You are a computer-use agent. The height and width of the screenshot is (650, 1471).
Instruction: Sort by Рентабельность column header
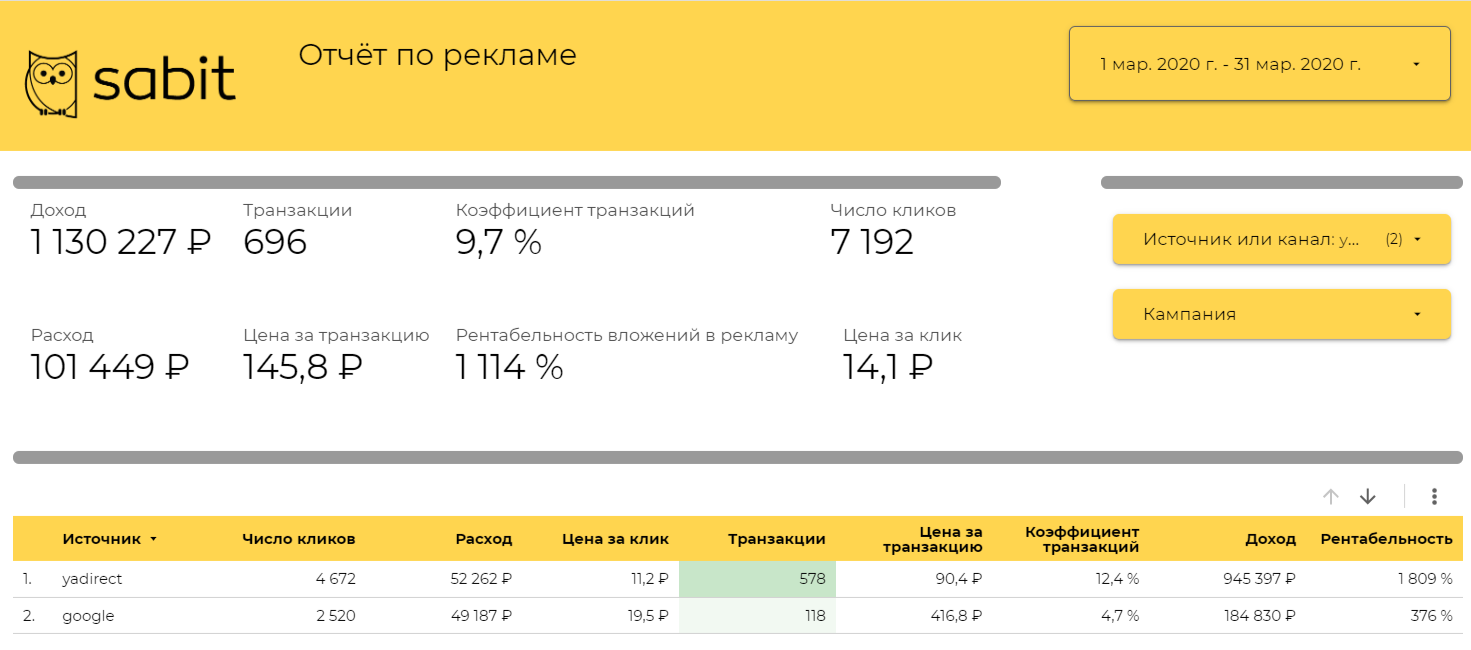[x=1386, y=539]
